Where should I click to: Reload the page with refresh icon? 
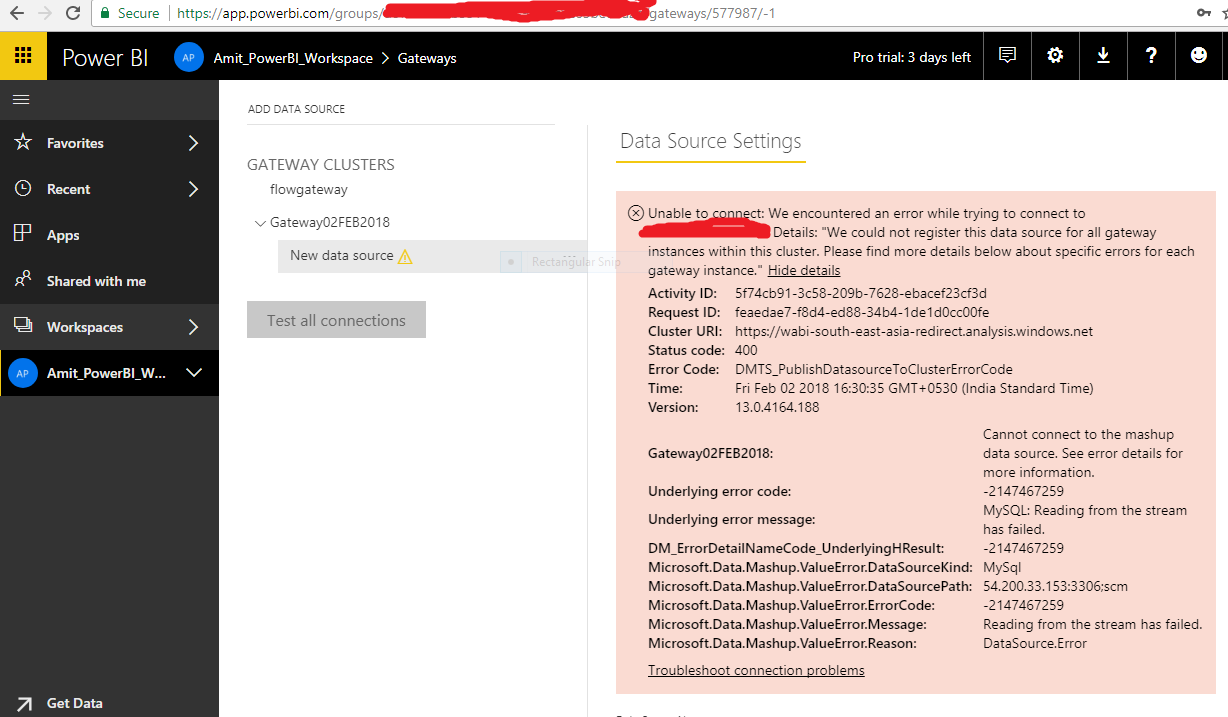73,13
